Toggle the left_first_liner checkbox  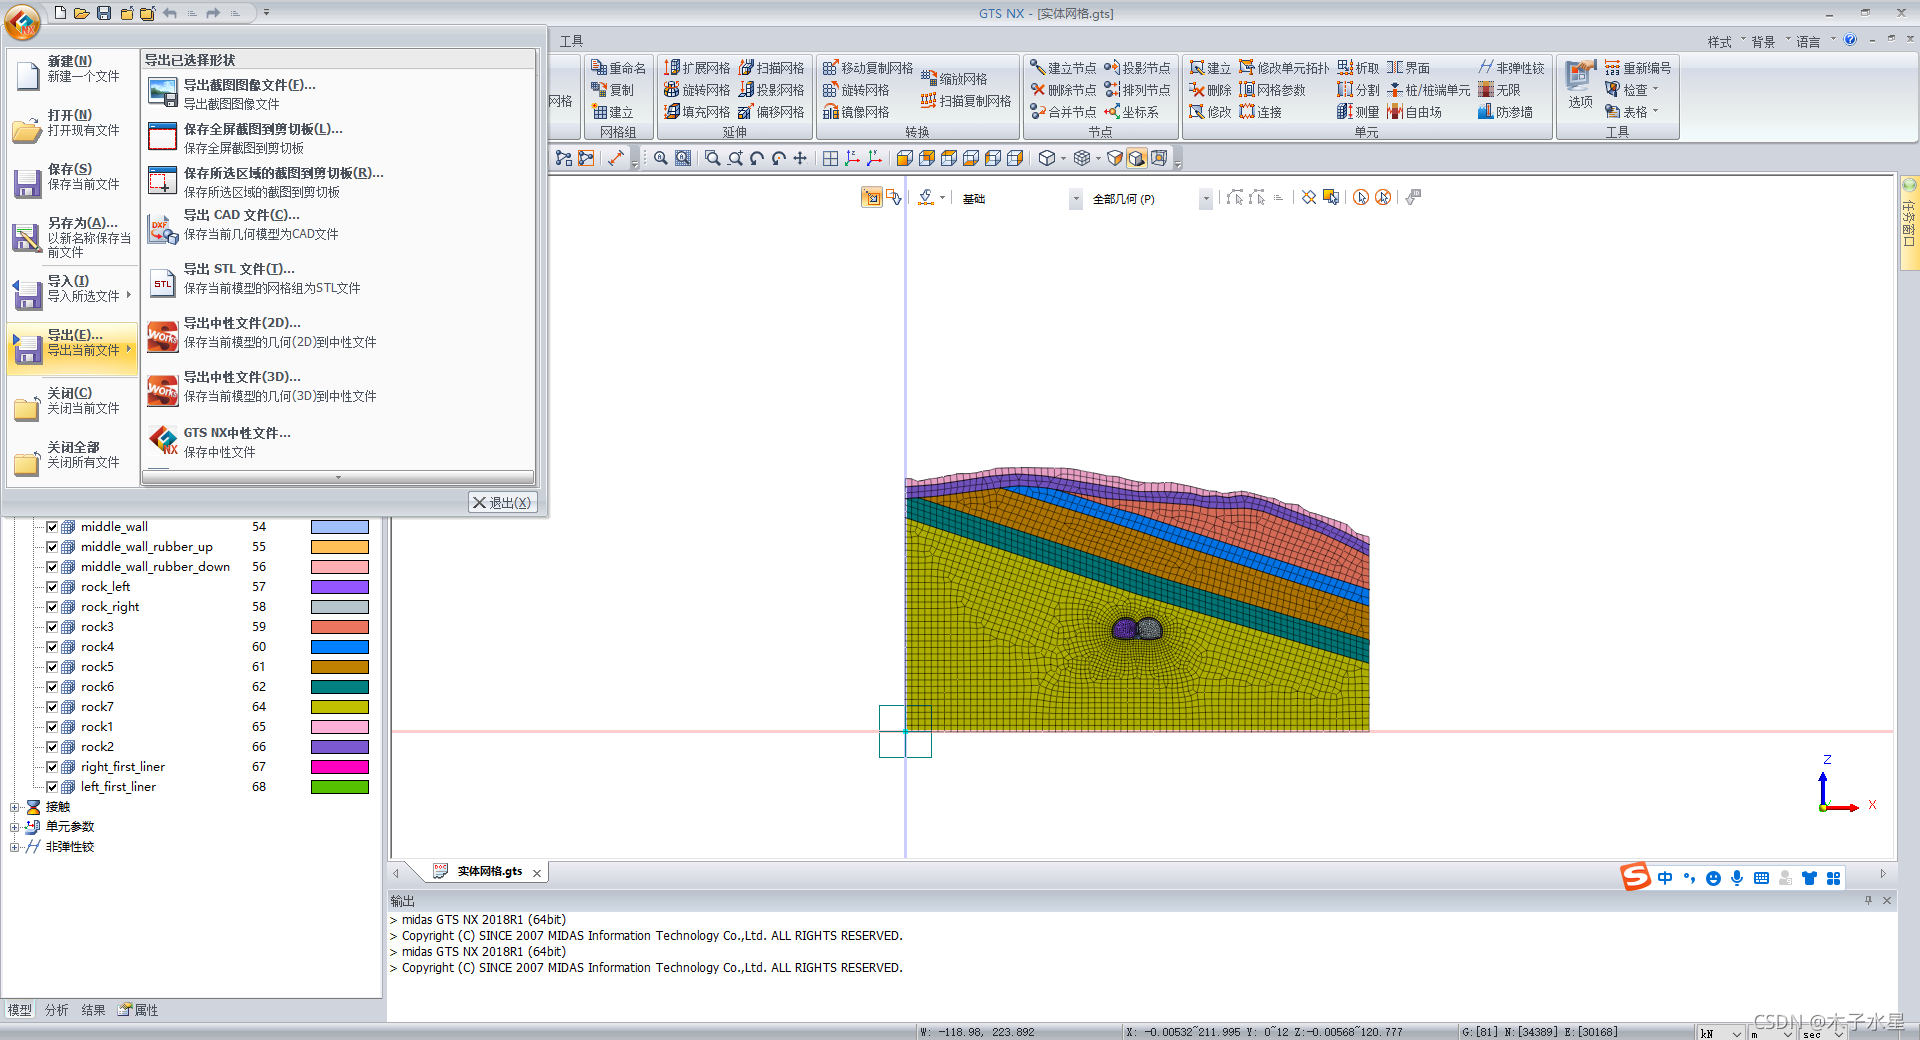[x=52, y=787]
